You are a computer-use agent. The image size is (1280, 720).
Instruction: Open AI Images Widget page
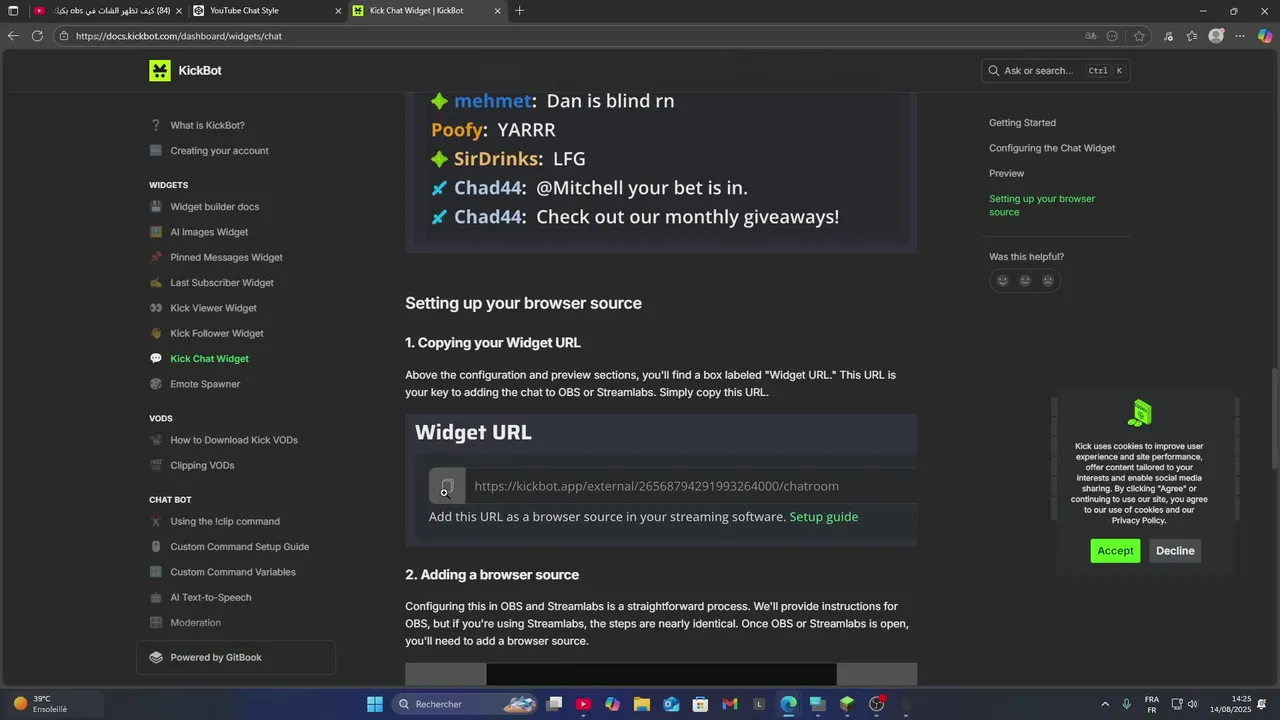point(209,232)
